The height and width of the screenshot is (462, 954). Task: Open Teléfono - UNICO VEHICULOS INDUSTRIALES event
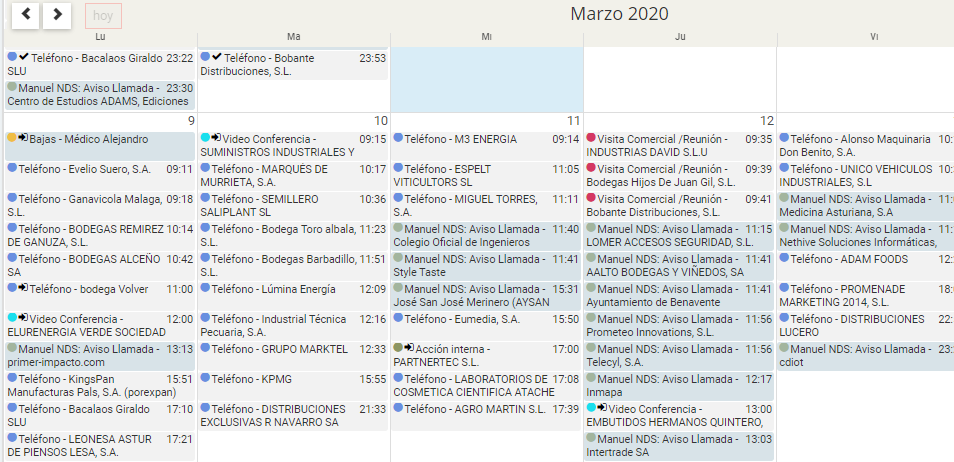pyautogui.click(x=866, y=176)
